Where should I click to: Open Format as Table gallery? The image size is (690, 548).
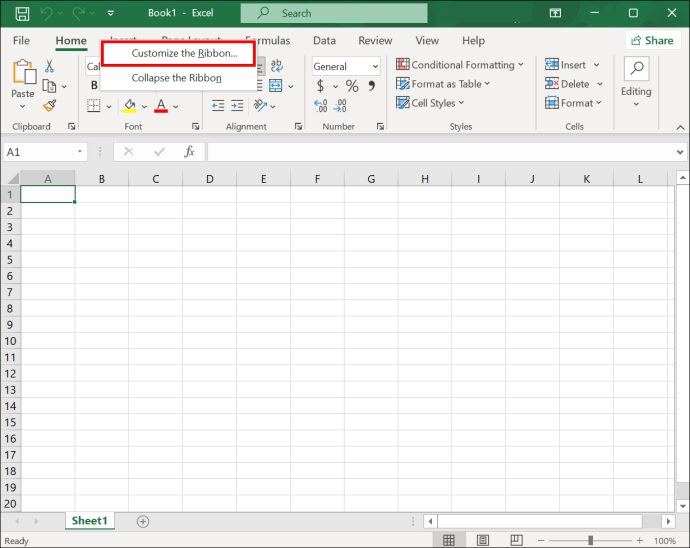pos(443,84)
